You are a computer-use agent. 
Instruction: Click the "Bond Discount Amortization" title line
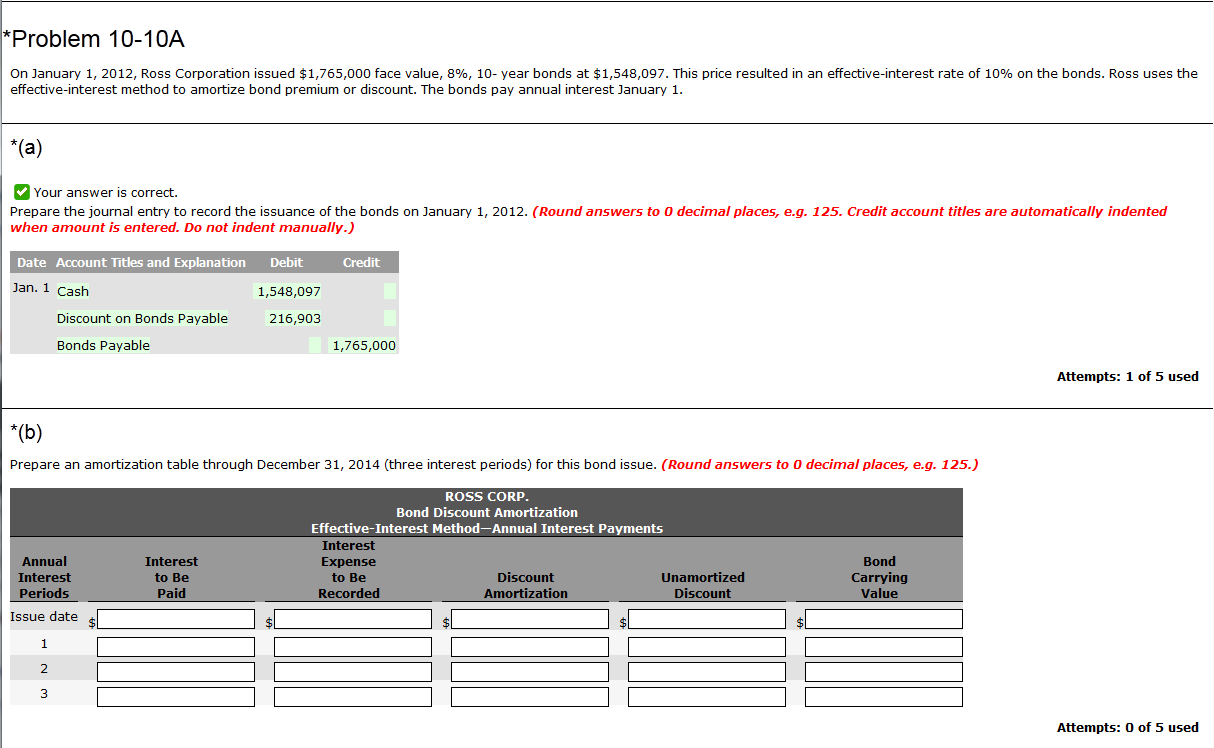click(x=486, y=512)
